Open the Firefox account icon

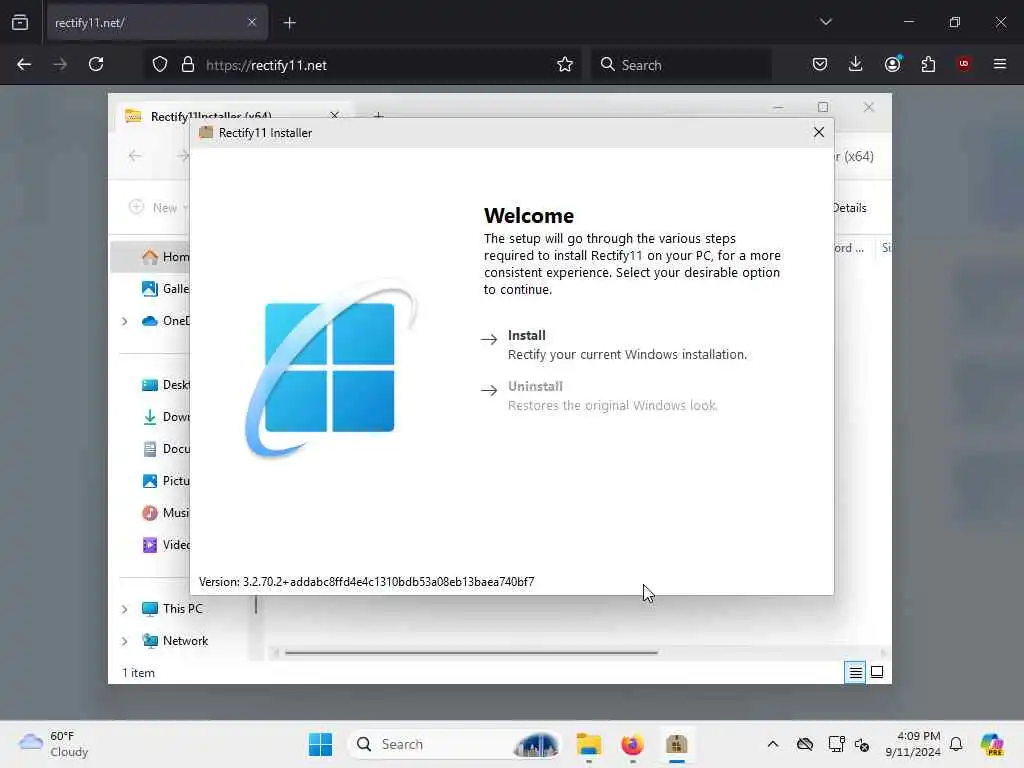click(x=892, y=65)
